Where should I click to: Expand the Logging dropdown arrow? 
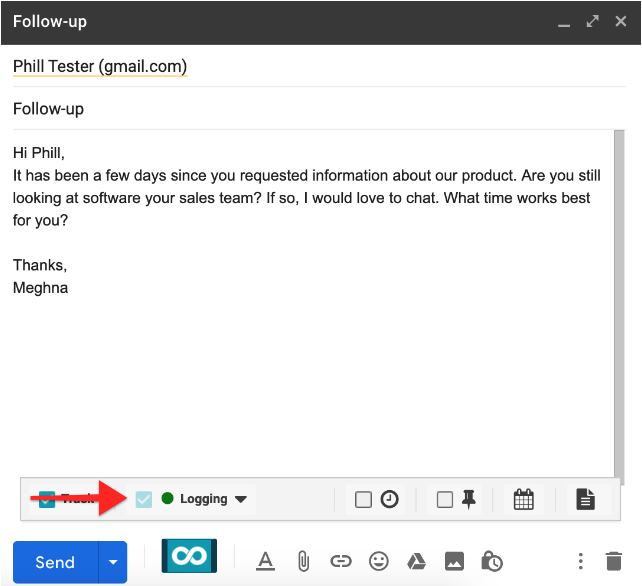[241, 499]
